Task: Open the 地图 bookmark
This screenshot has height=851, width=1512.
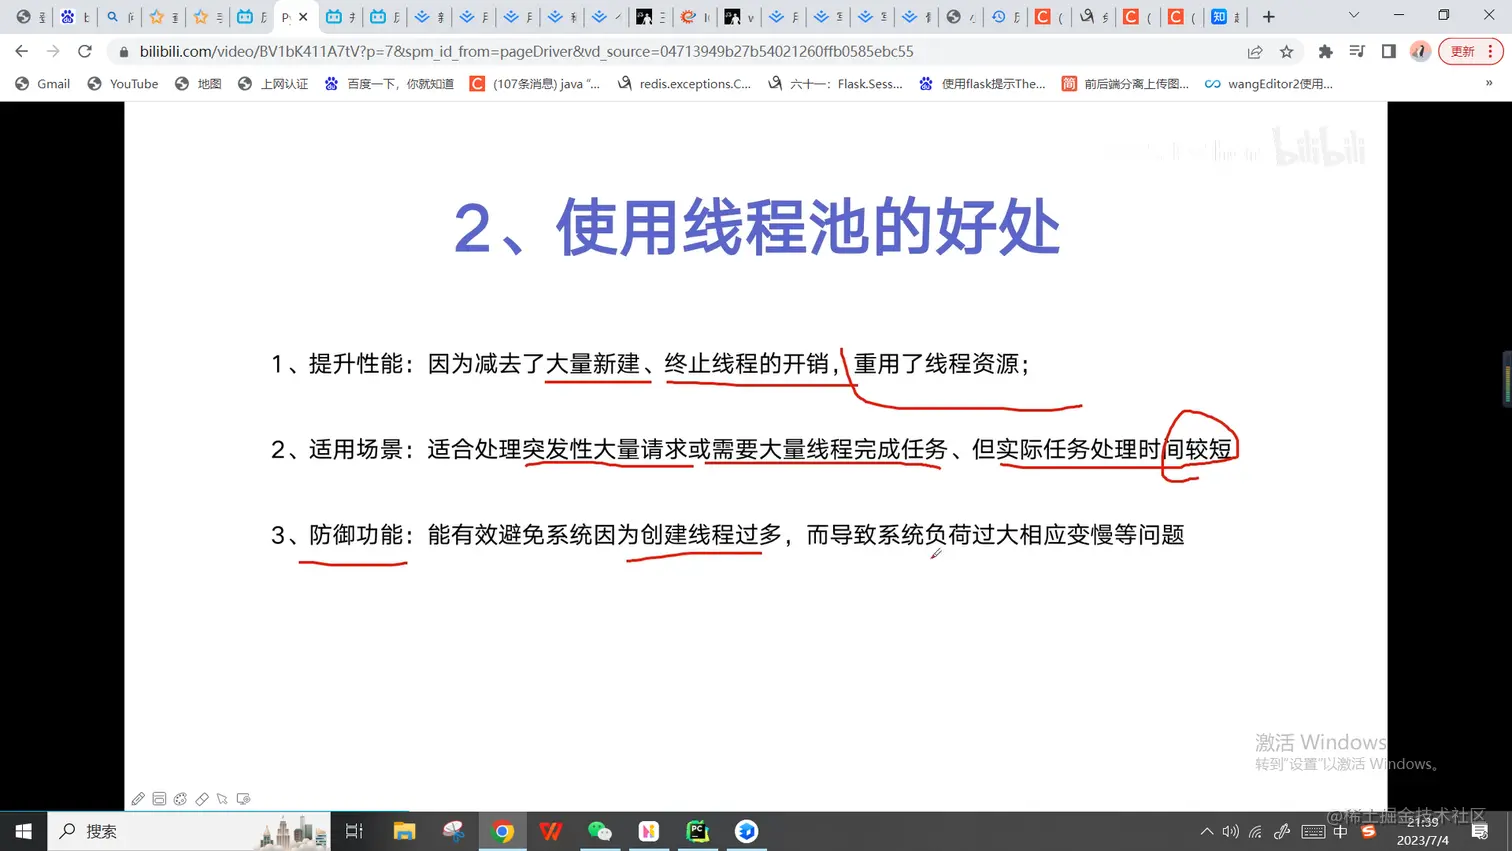Action: [198, 84]
